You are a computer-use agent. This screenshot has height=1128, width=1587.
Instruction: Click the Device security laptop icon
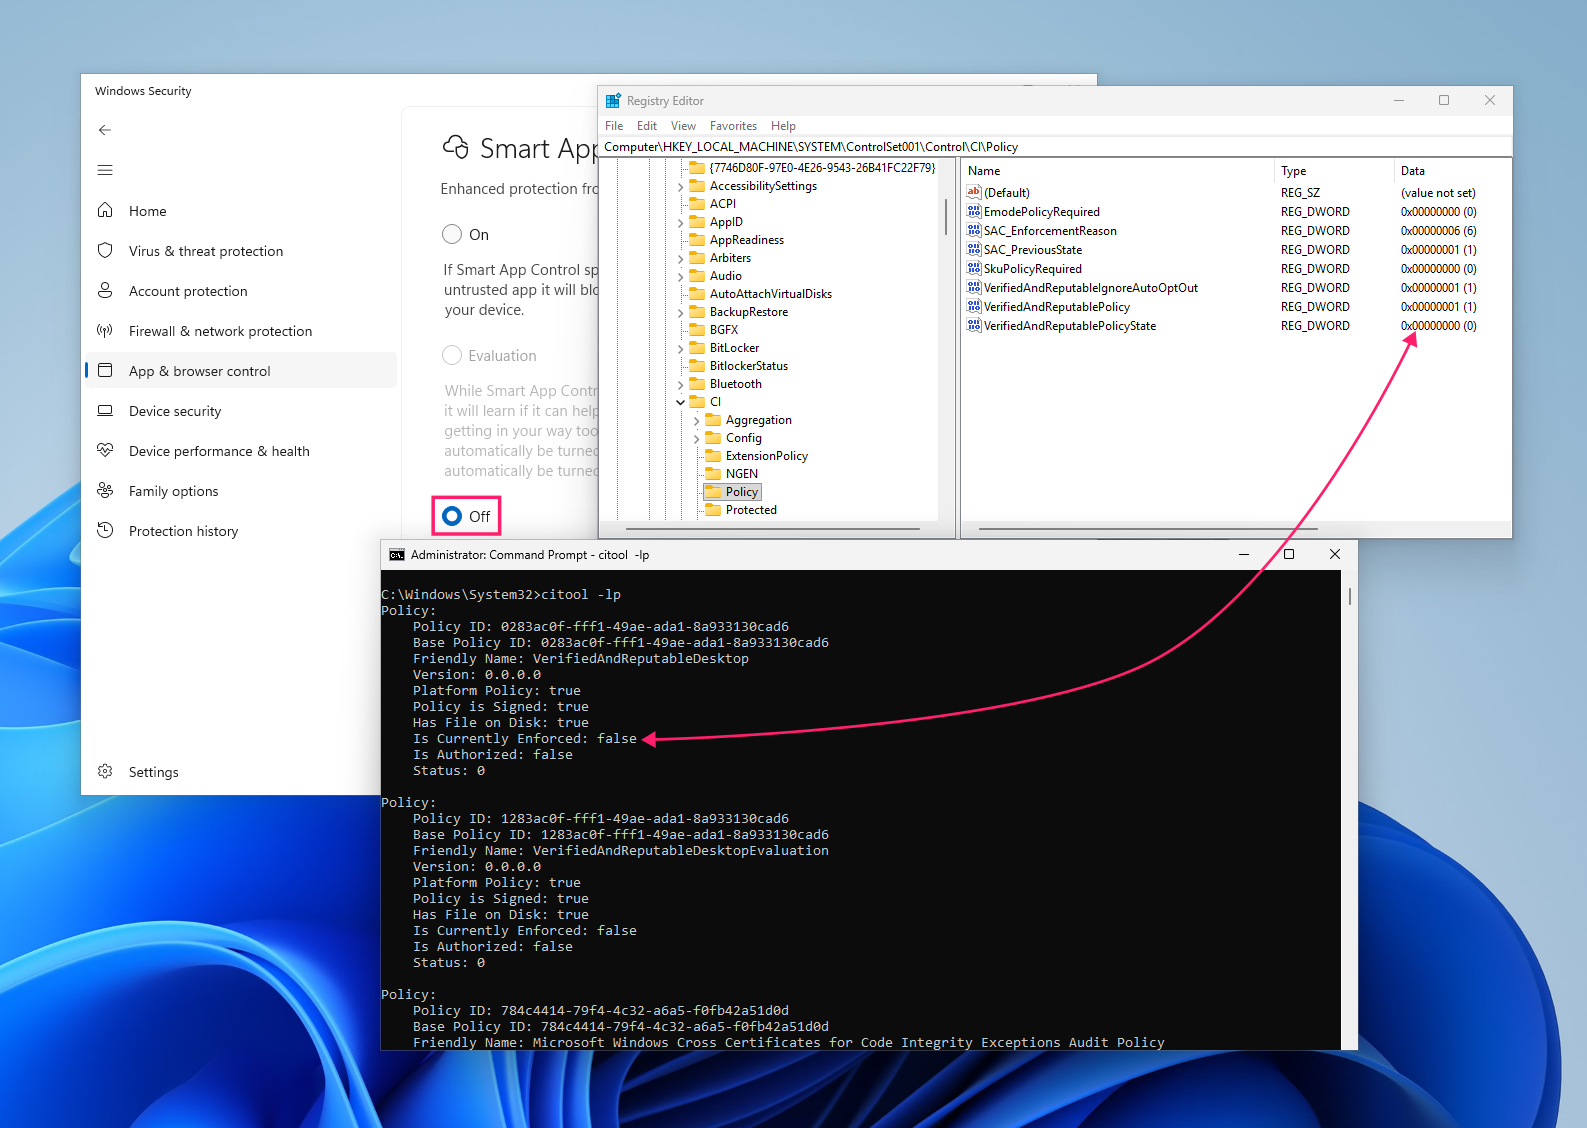[105, 410]
